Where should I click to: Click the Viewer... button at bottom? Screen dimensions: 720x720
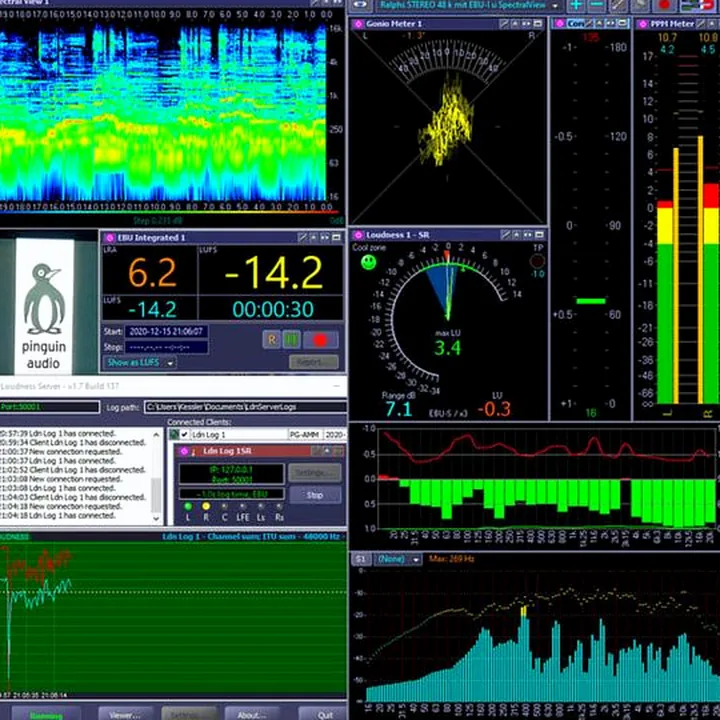125,714
